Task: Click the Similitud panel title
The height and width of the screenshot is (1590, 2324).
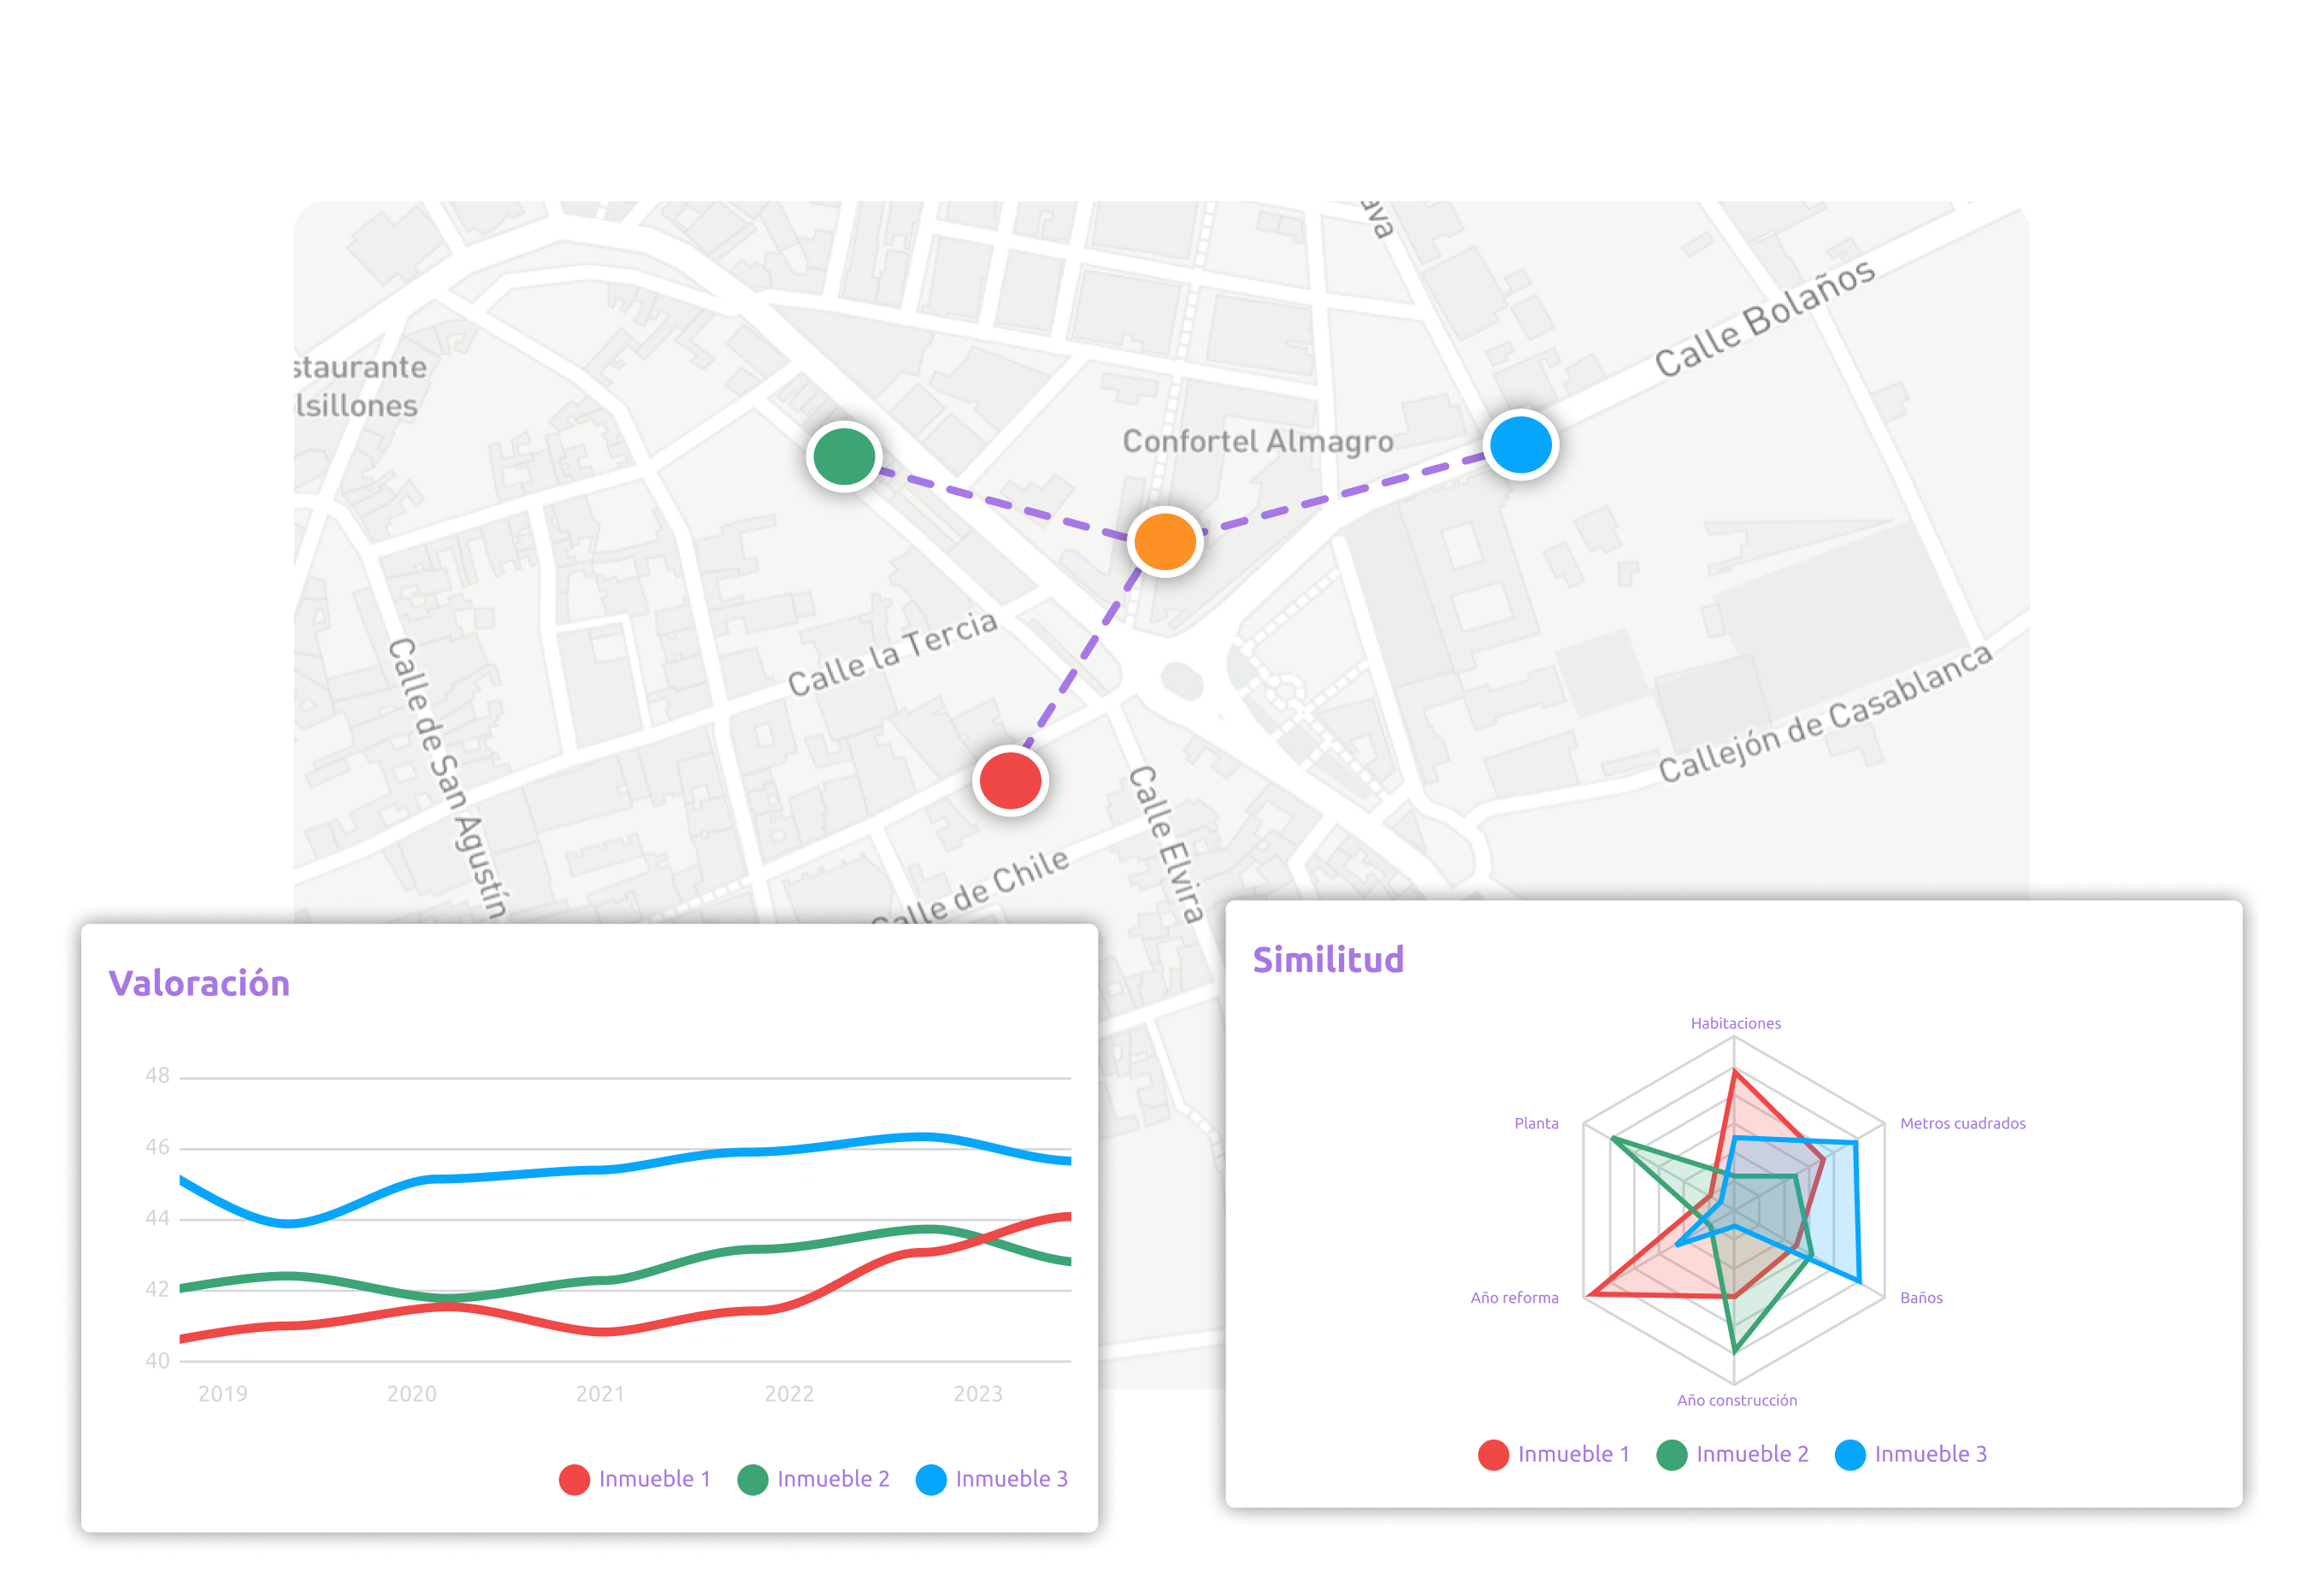Action: pyautogui.click(x=1328, y=959)
